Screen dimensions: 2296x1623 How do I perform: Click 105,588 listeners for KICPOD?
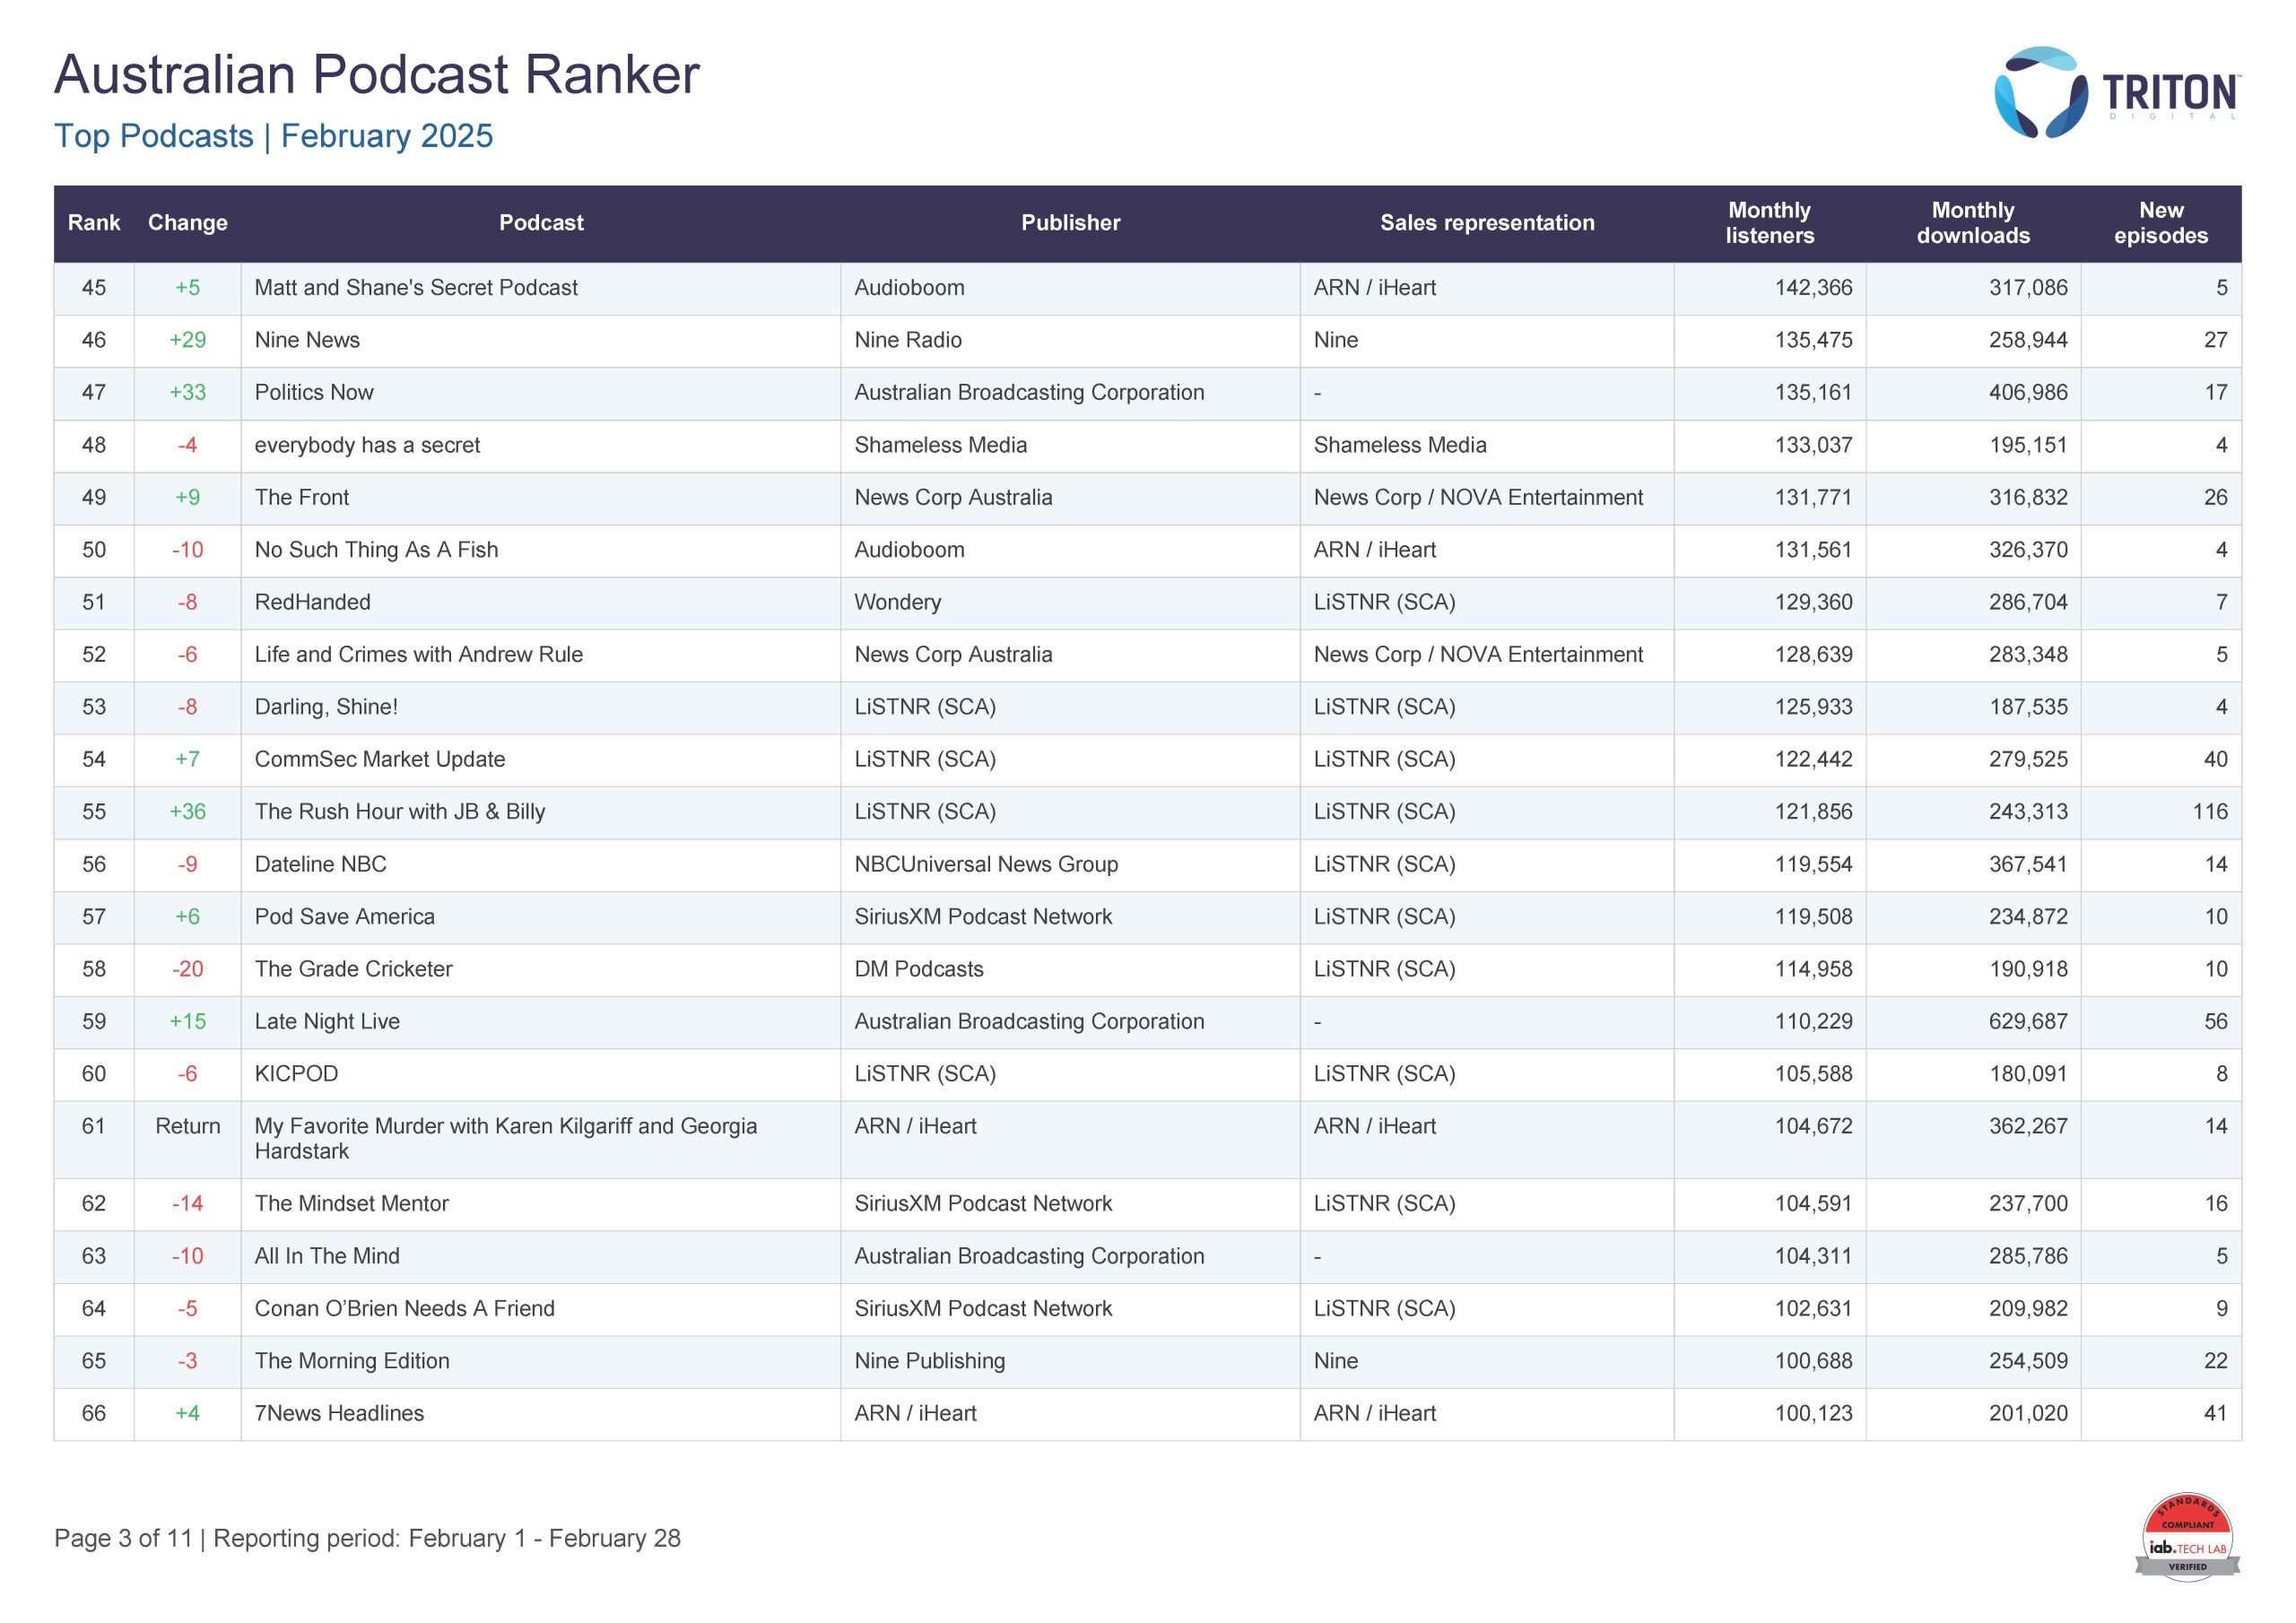point(1813,1074)
